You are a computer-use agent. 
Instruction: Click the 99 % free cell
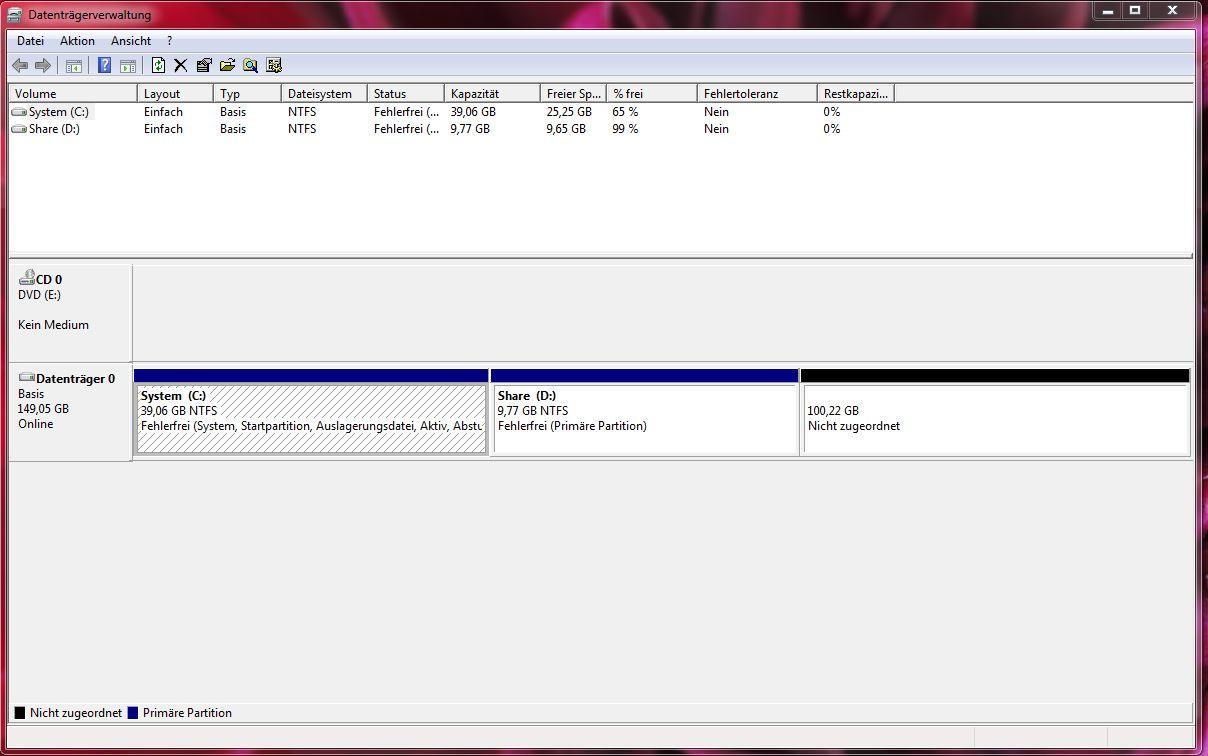coord(625,129)
